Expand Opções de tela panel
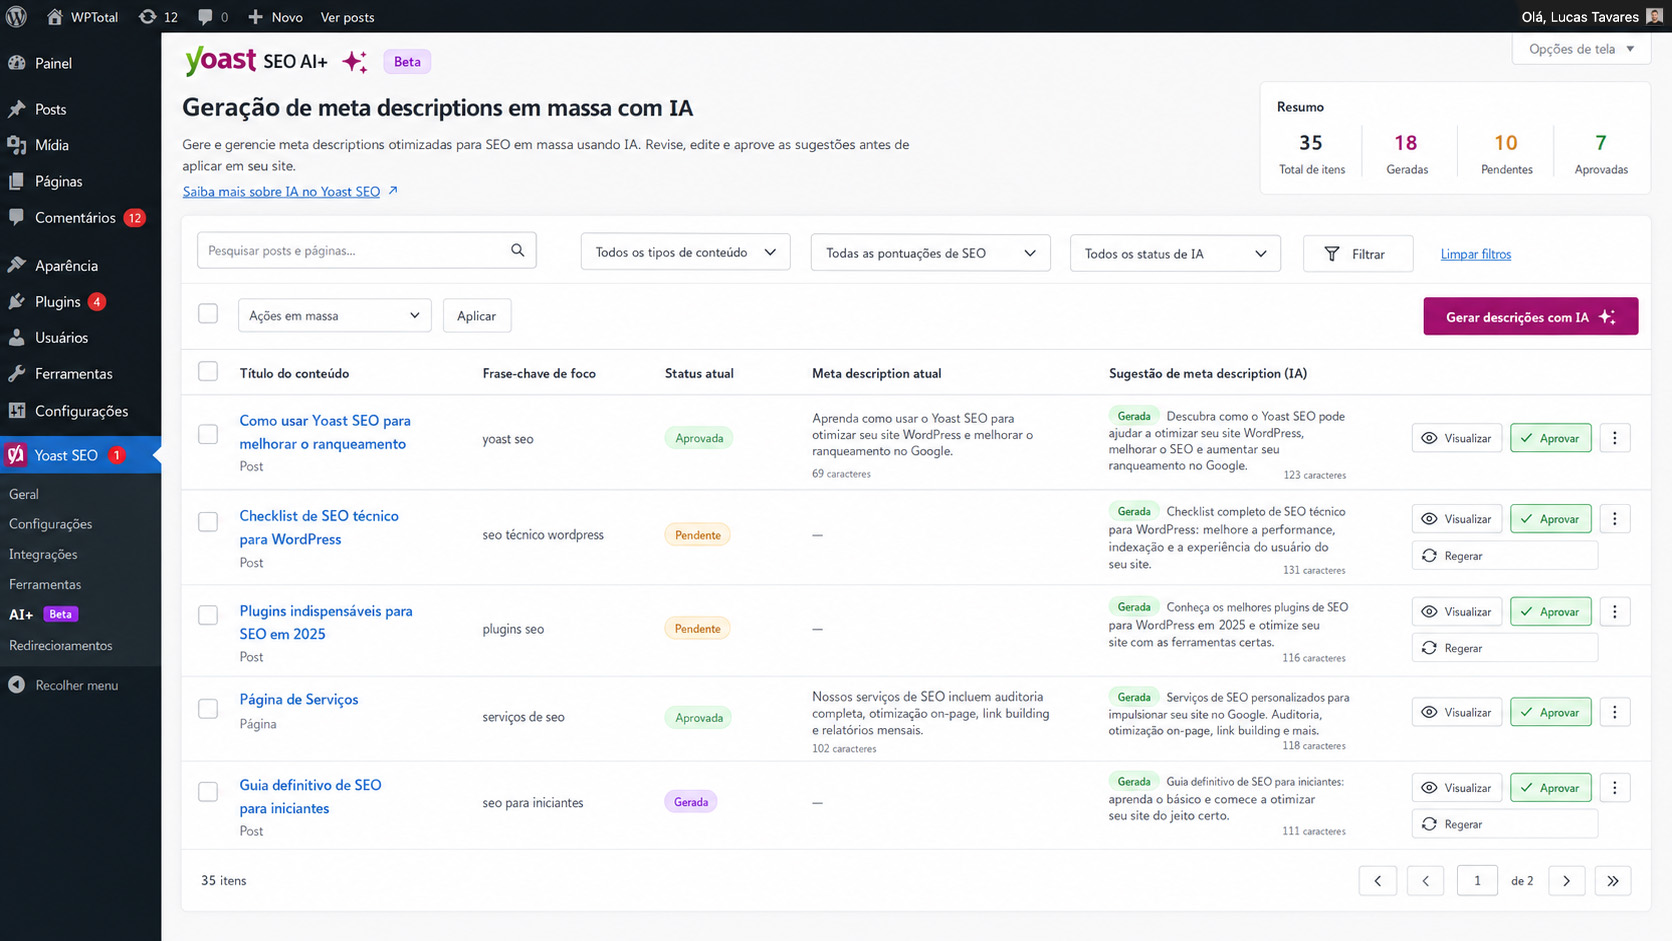The image size is (1672, 941). [x=1581, y=49]
